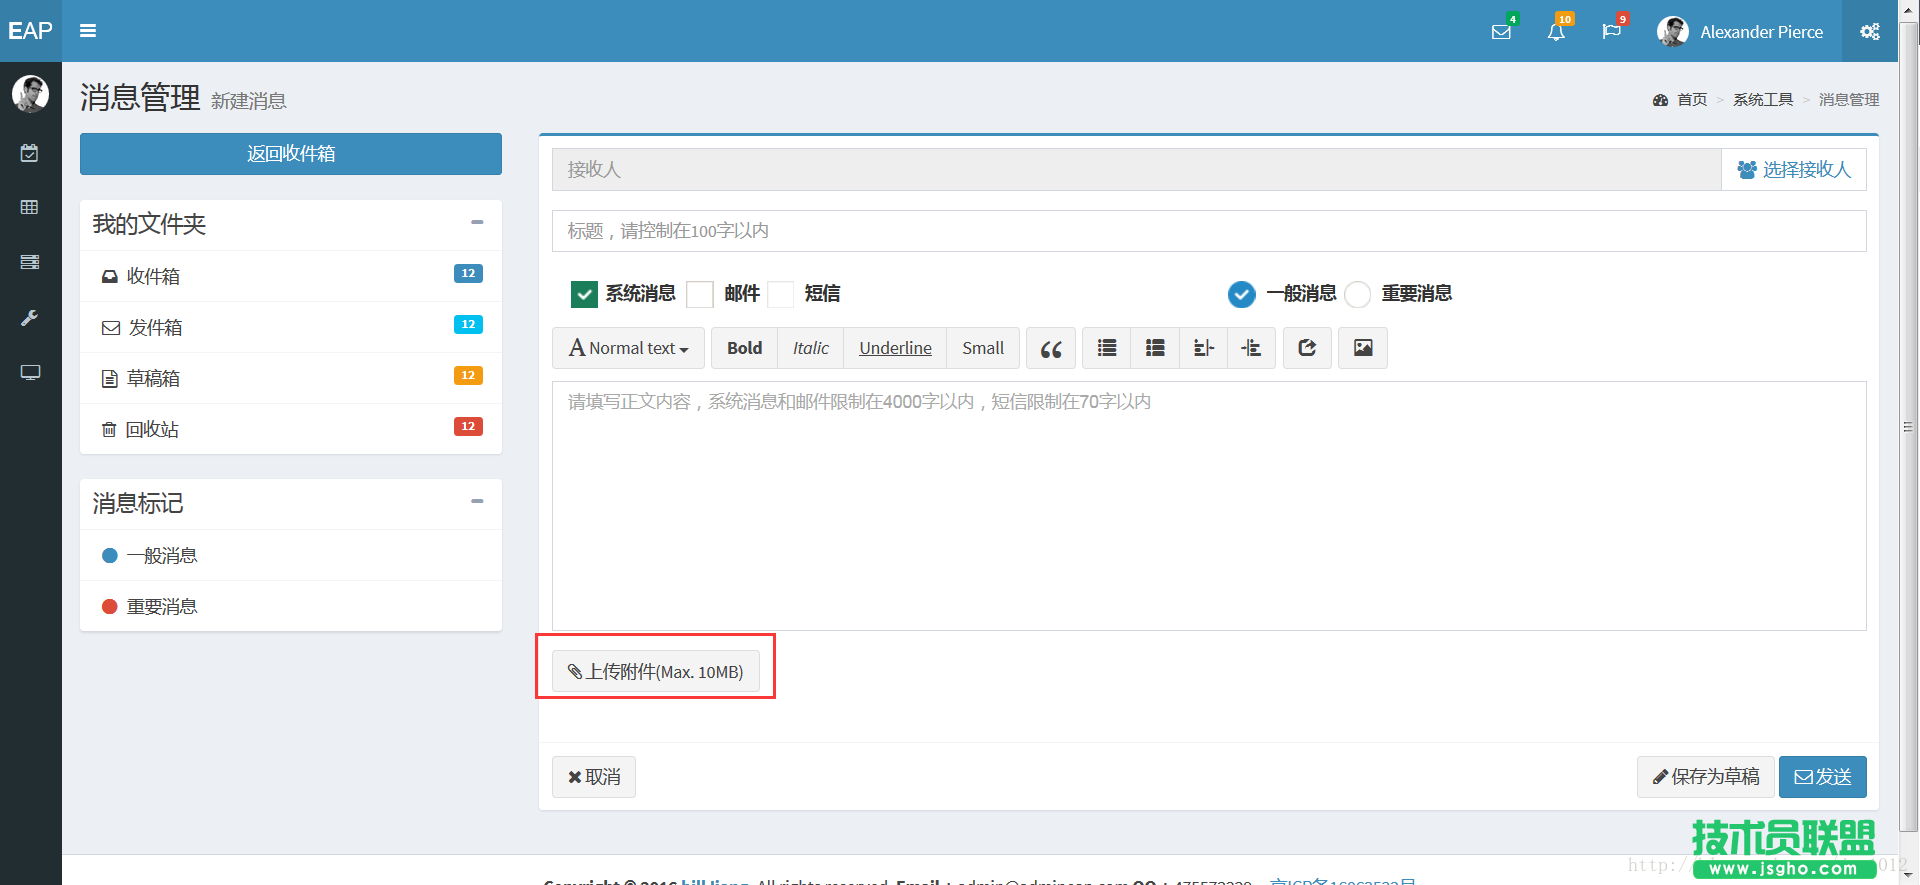The width and height of the screenshot is (1920, 885).
Task: Open the 草稿箱 folder
Action: [153, 378]
